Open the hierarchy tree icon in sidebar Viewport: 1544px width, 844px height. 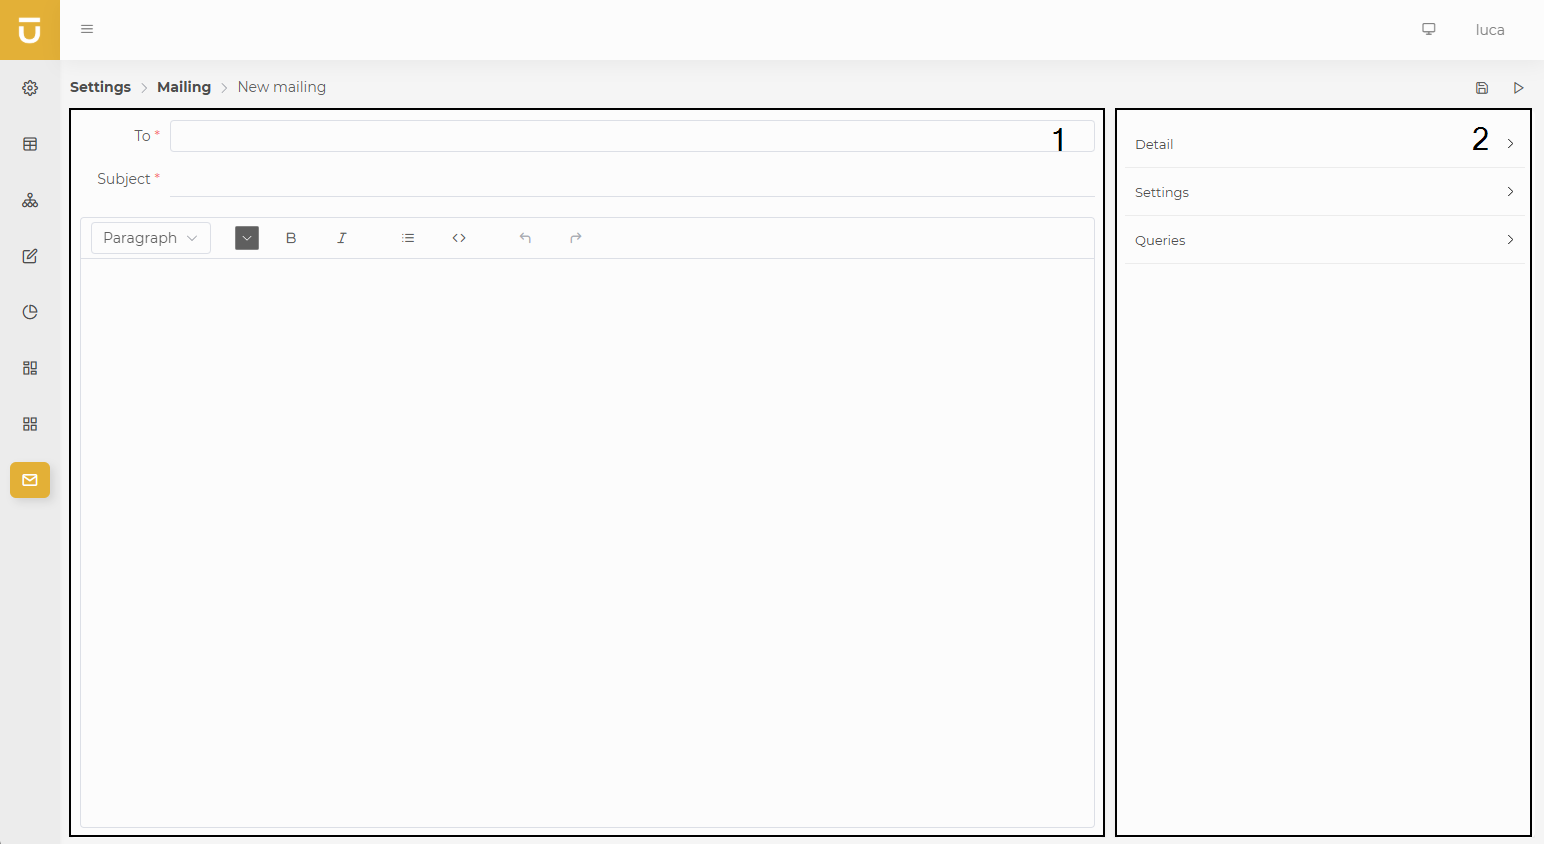coord(30,200)
